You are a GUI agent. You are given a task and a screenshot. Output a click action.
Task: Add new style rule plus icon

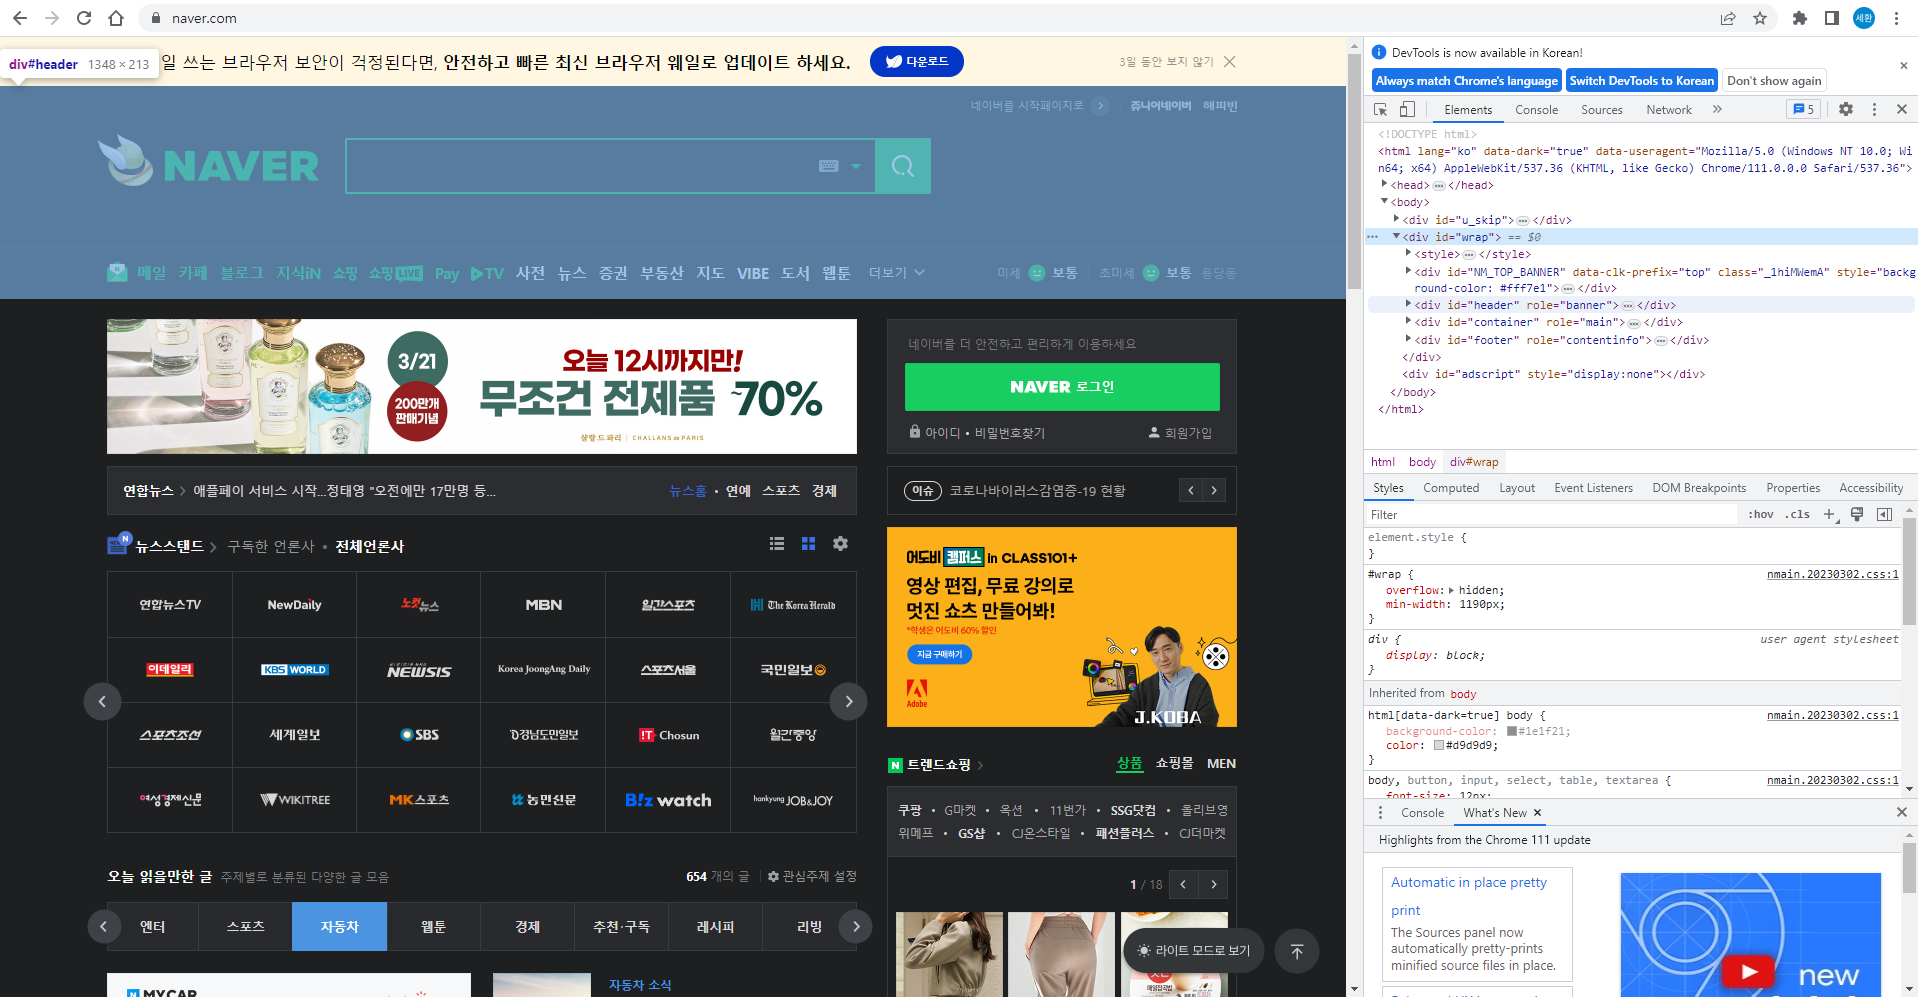pyautogui.click(x=1829, y=514)
